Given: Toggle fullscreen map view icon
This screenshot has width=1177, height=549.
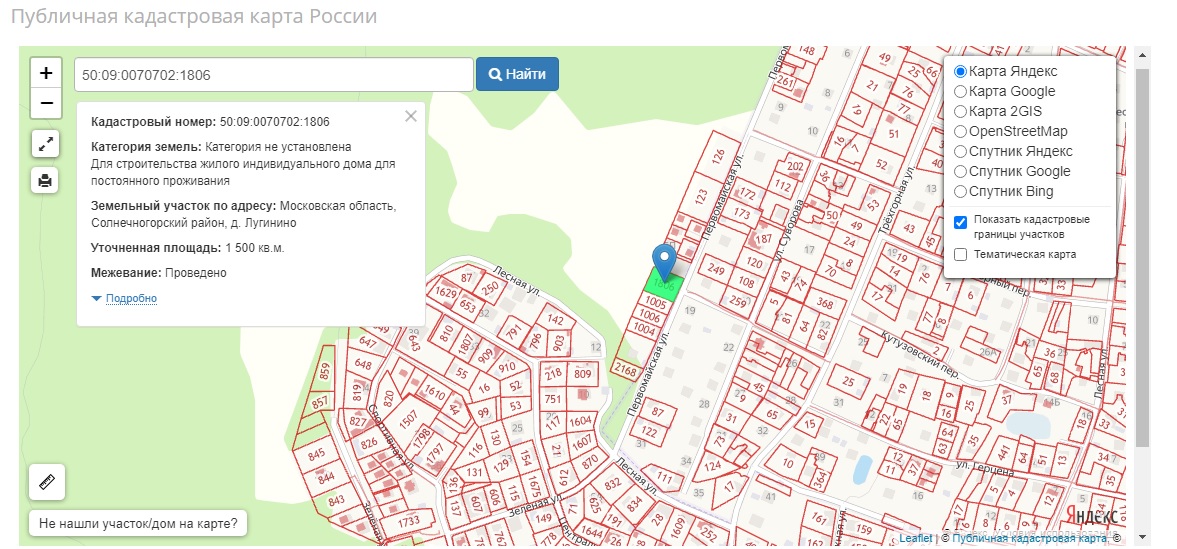Looking at the screenshot, I should click(46, 144).
